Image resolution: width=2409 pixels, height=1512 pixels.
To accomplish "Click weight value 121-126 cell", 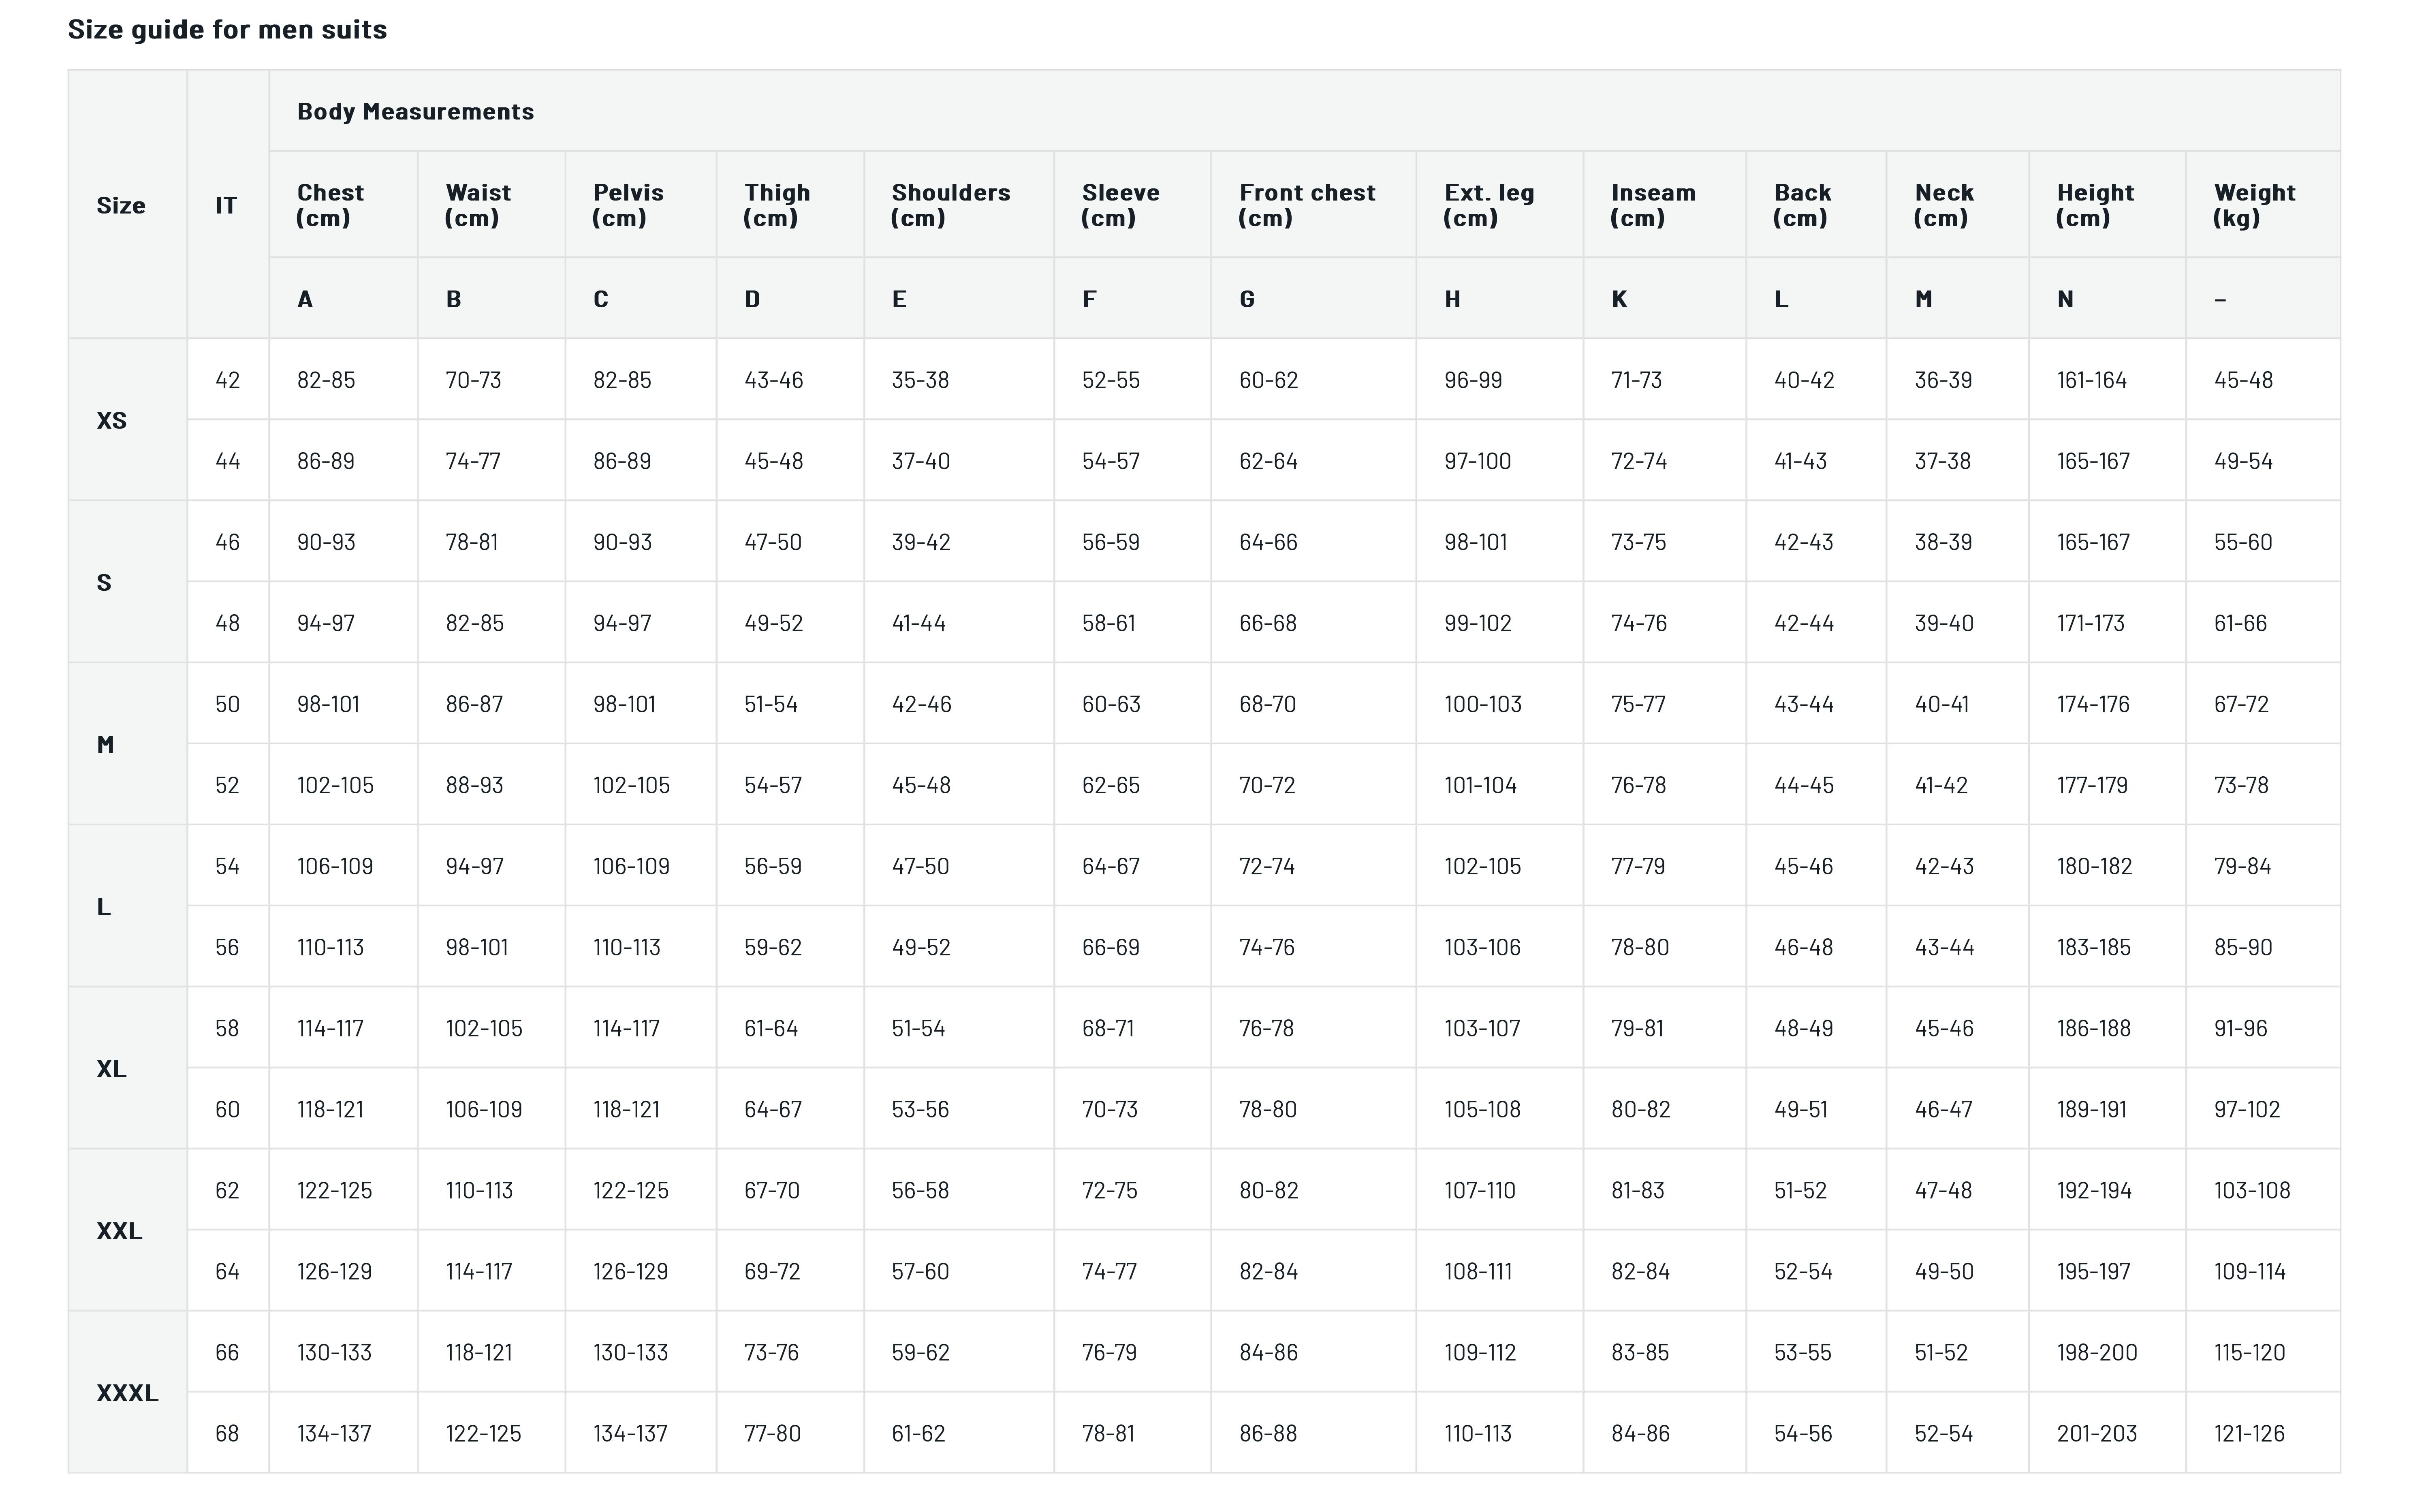I will click(x=2249, y=1433).
